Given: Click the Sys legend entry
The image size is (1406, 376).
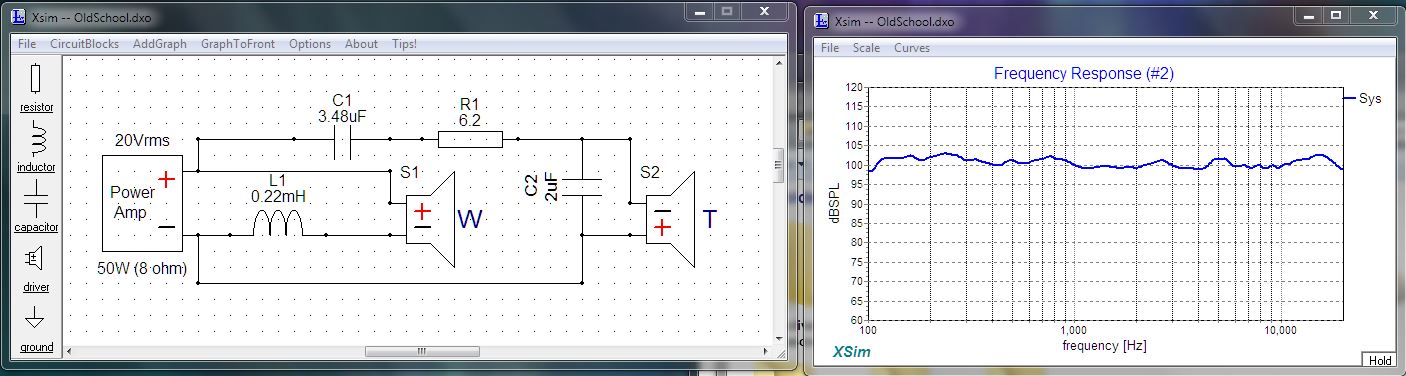Looking at the screenshot, I should [x=1363, y=98].
